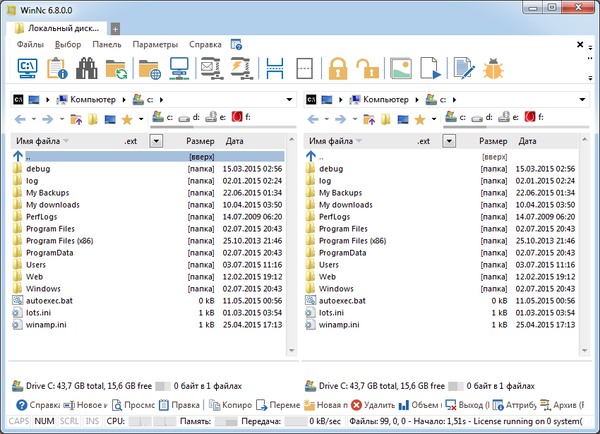600x434 pixels.
Task: Toggle the NUM indicator in status bar
Action: tap(44, 422)
